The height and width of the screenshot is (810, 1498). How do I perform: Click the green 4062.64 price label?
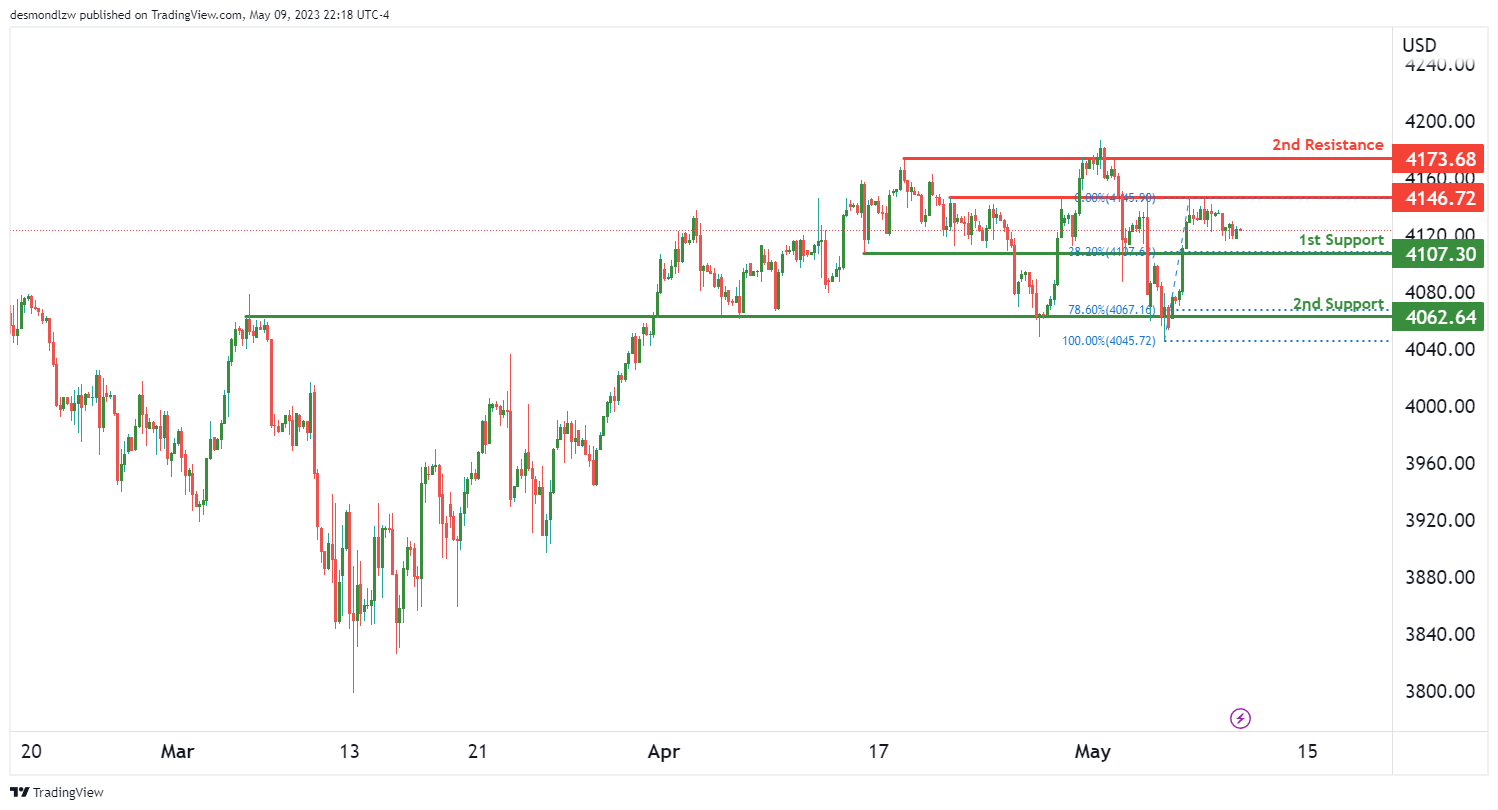coord(1440,317)
